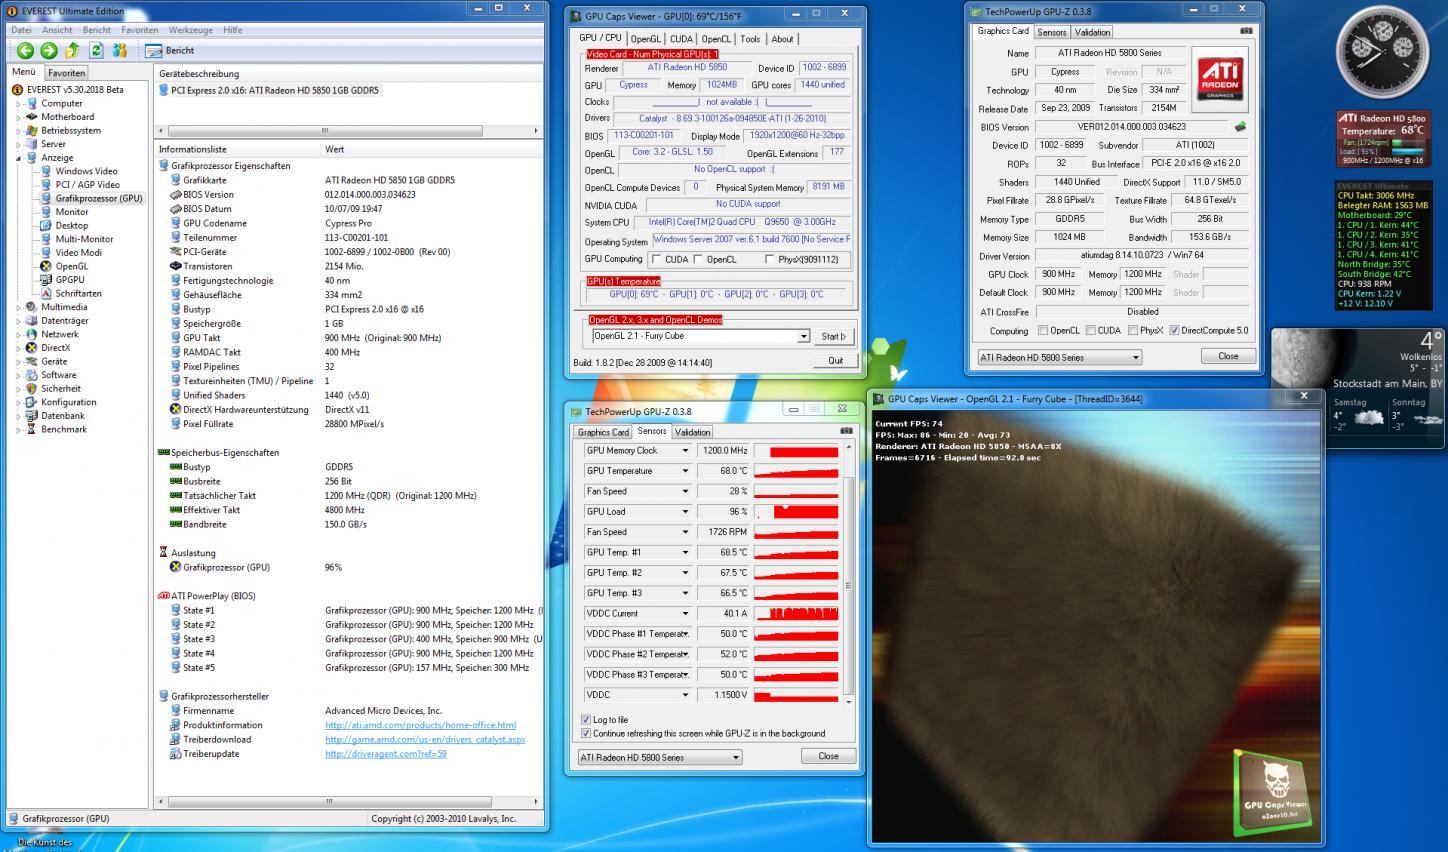This screenshot has width=1448, height=852.
Task: Select the Motherboard node in EVEREST tree
Action: click(x=67, y=117)
